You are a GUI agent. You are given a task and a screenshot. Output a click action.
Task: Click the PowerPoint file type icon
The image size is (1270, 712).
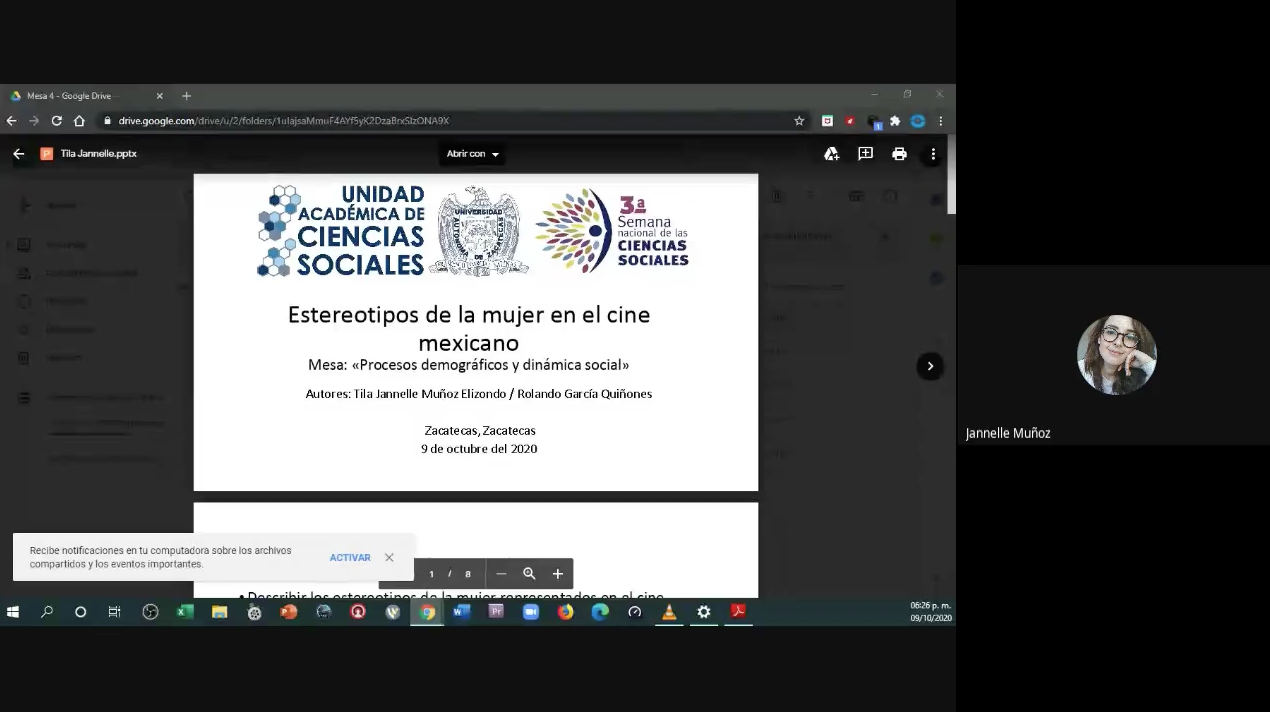pyautogui.click(x=46, y=154)
